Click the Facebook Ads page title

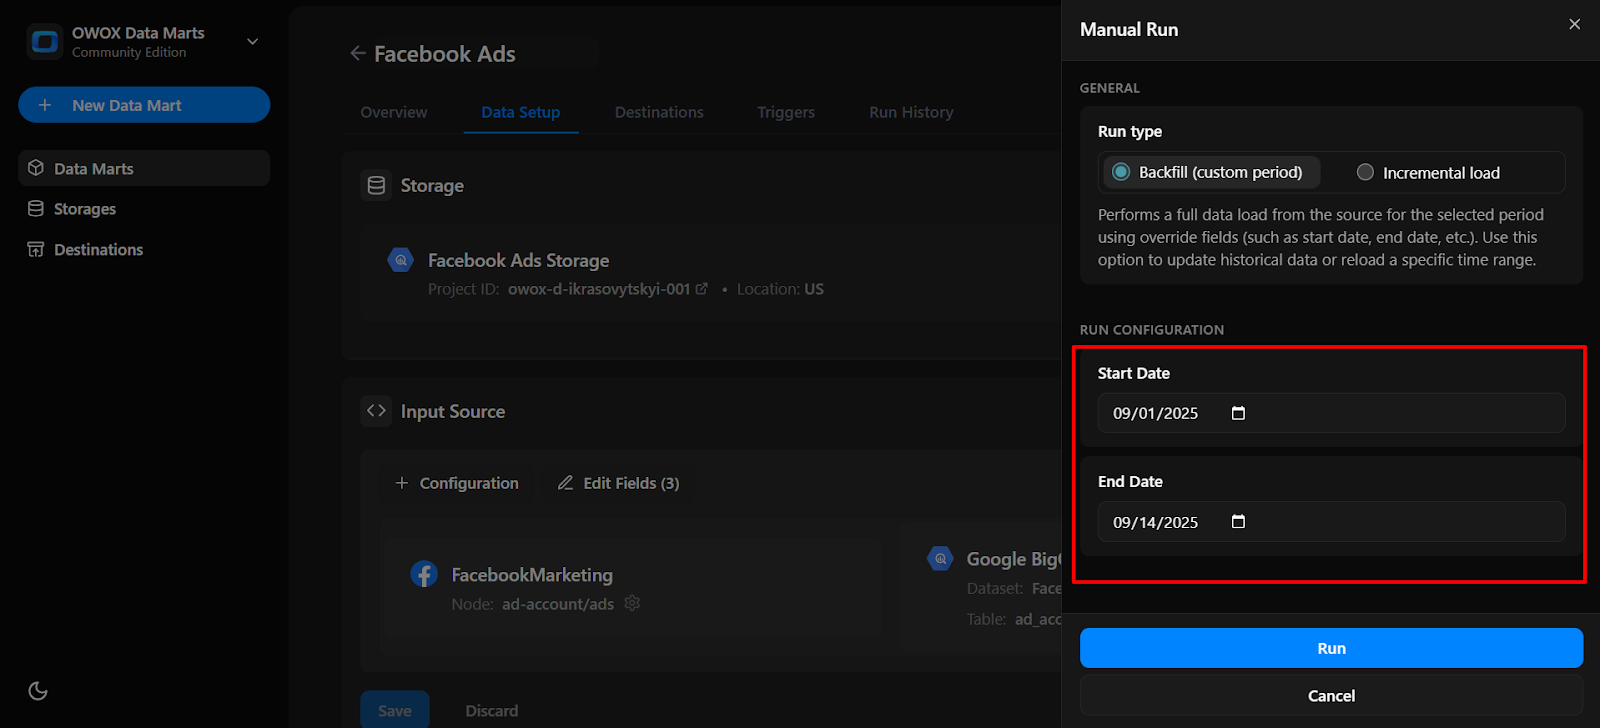point(445,54)
